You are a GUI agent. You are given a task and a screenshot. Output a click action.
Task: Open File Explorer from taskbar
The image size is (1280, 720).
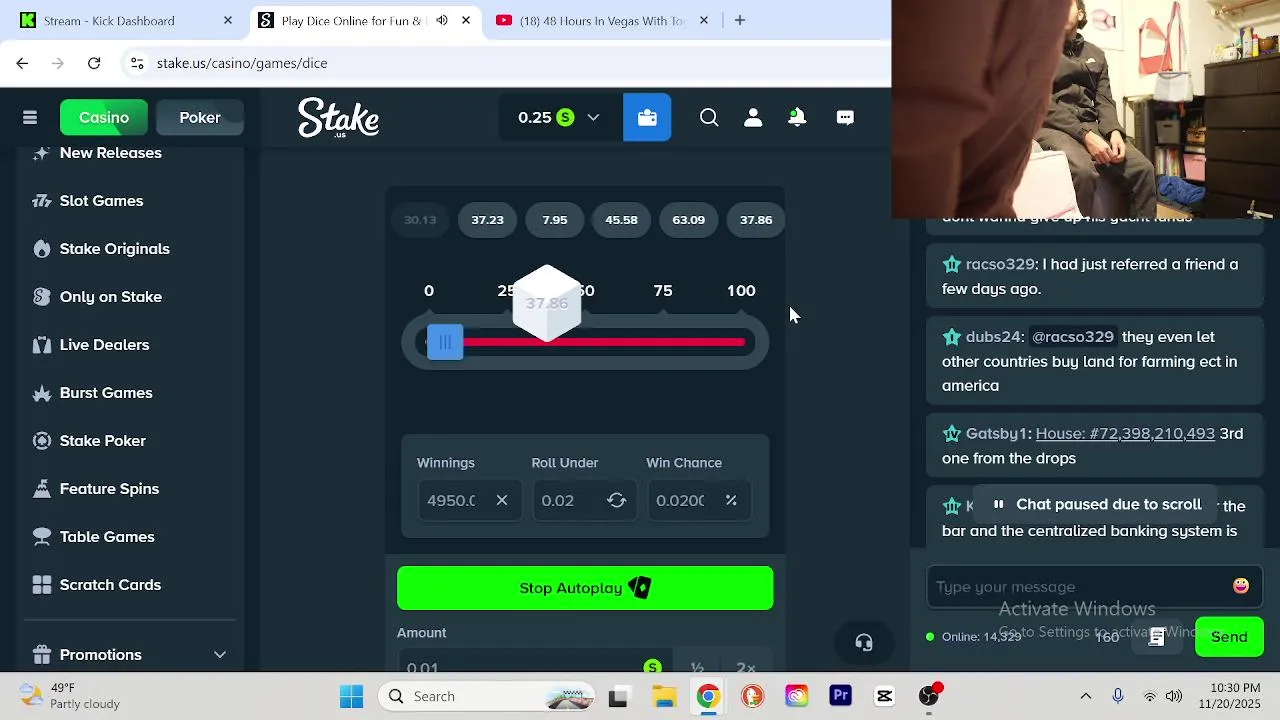[x=664, y=696]
